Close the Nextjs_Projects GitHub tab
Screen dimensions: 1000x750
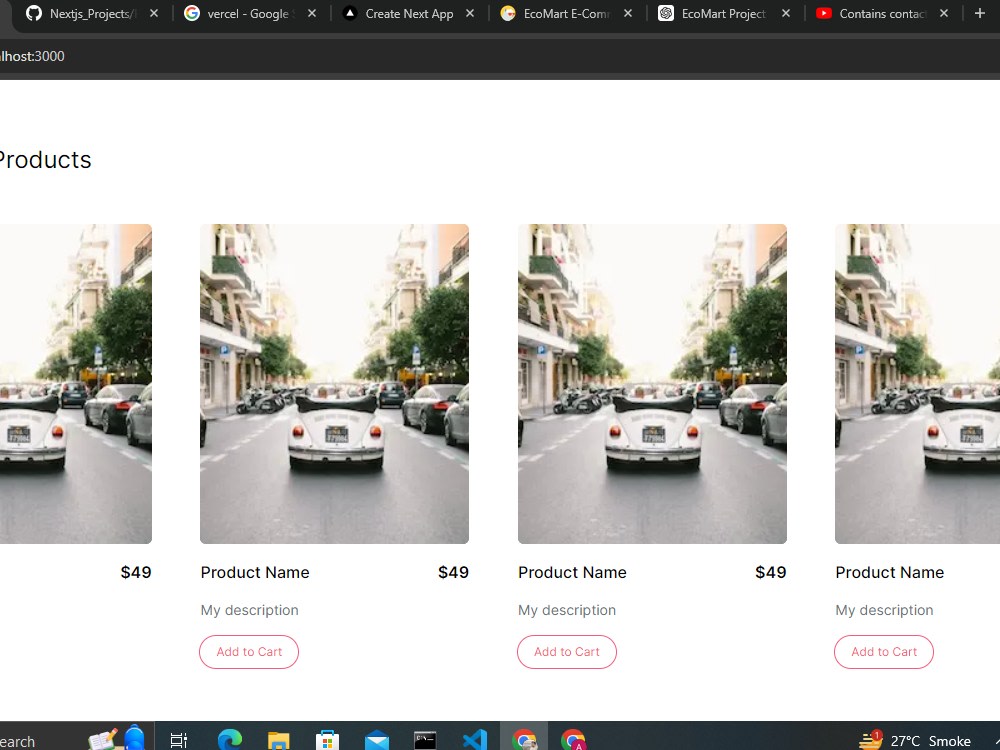[154, 13]
